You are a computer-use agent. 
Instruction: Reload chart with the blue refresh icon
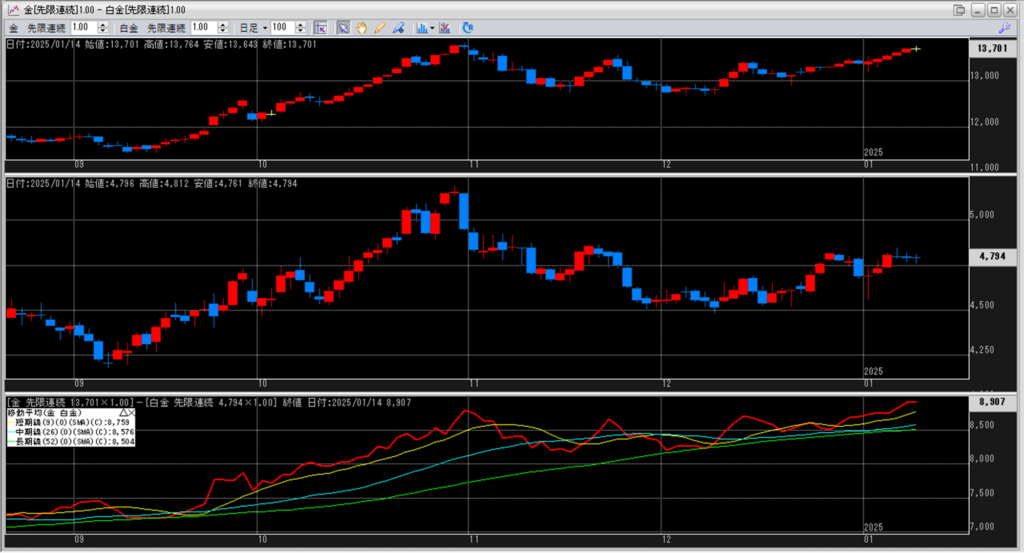(x=468, y=28)
